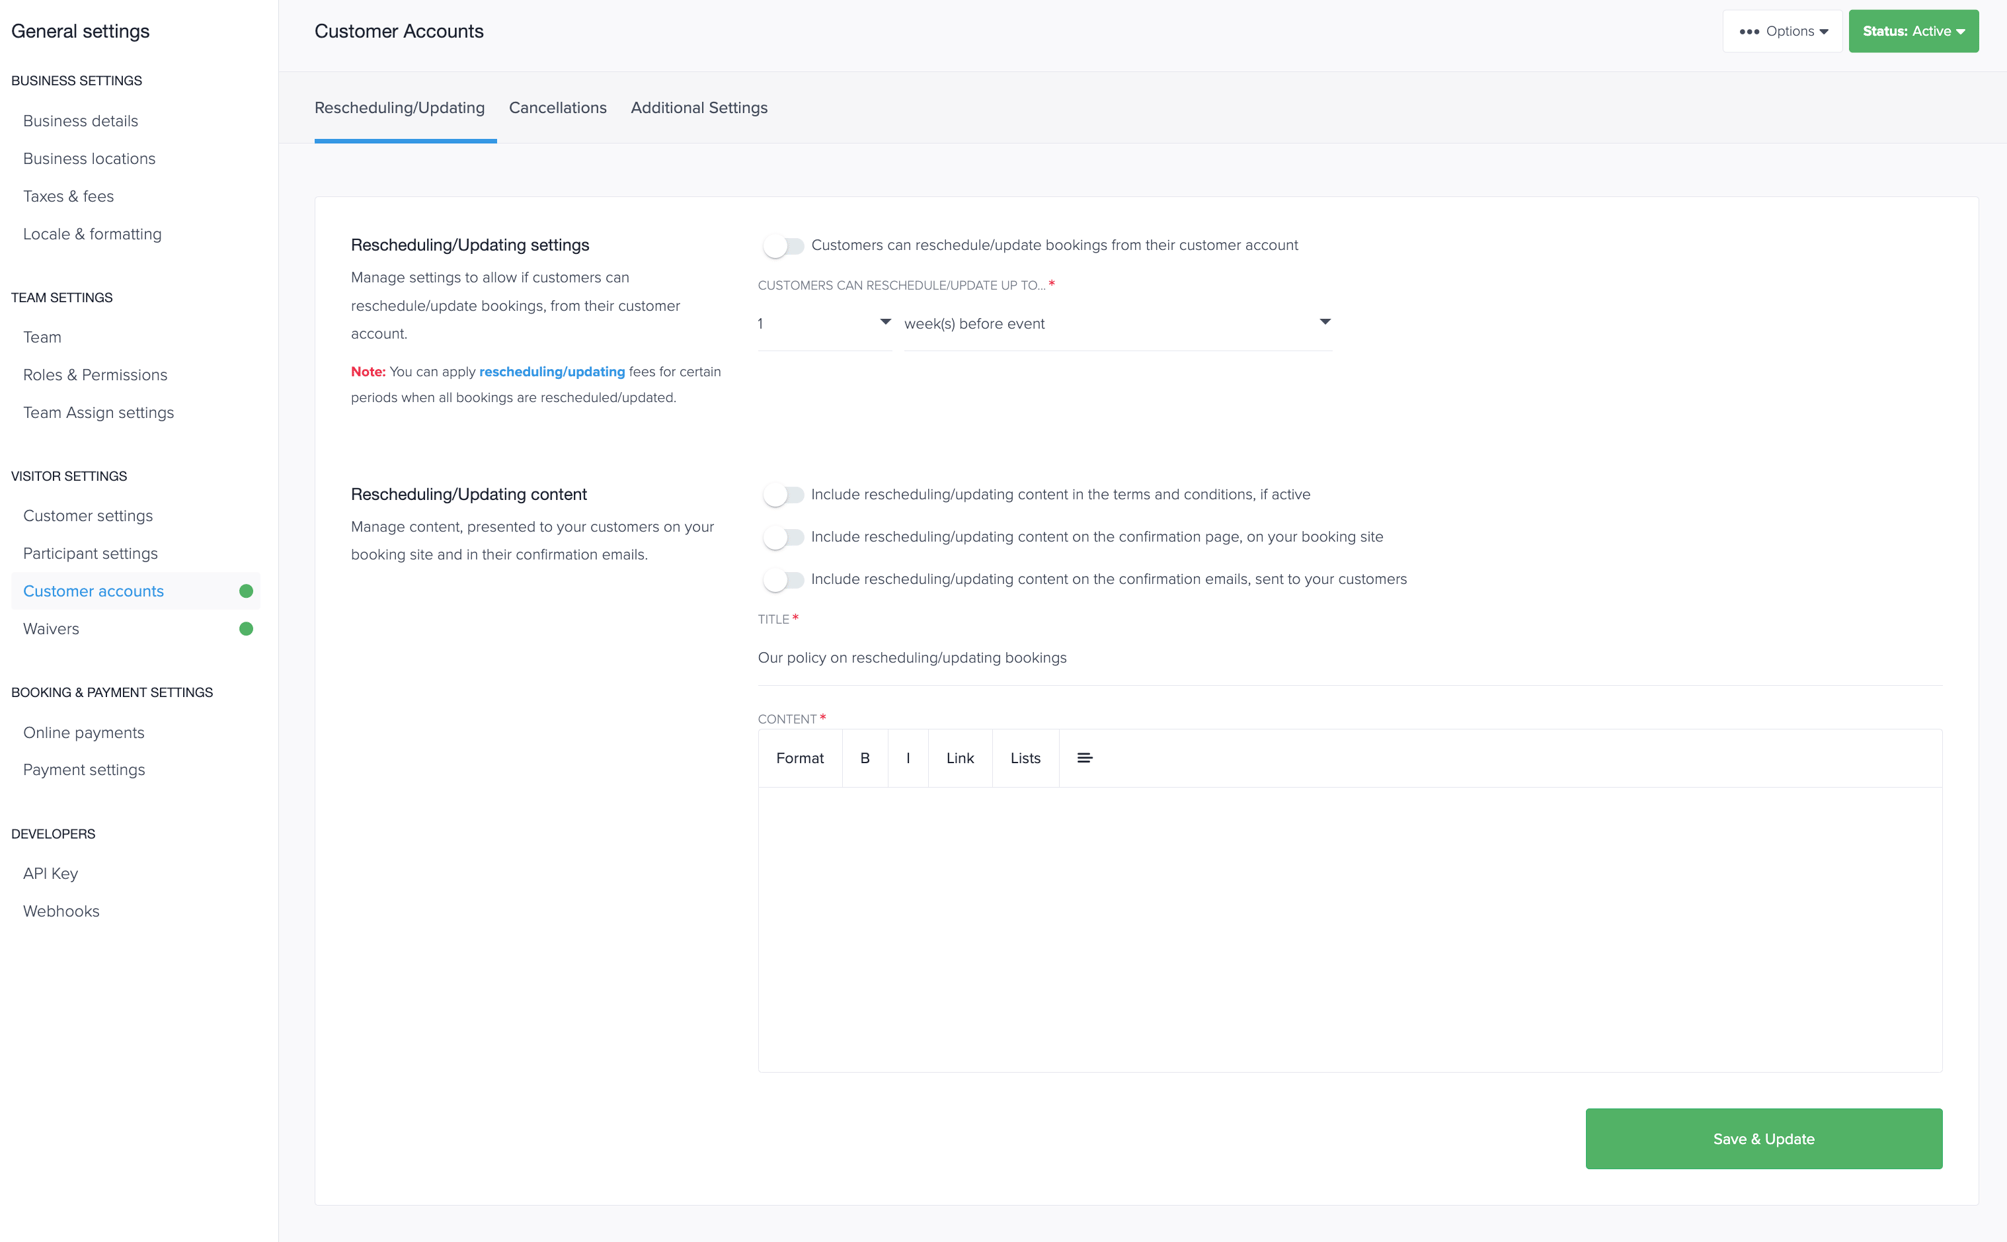This screenshot has width=2007, height=1242.
Task: Open Business details in sidebar
Action: click(81, 121)
